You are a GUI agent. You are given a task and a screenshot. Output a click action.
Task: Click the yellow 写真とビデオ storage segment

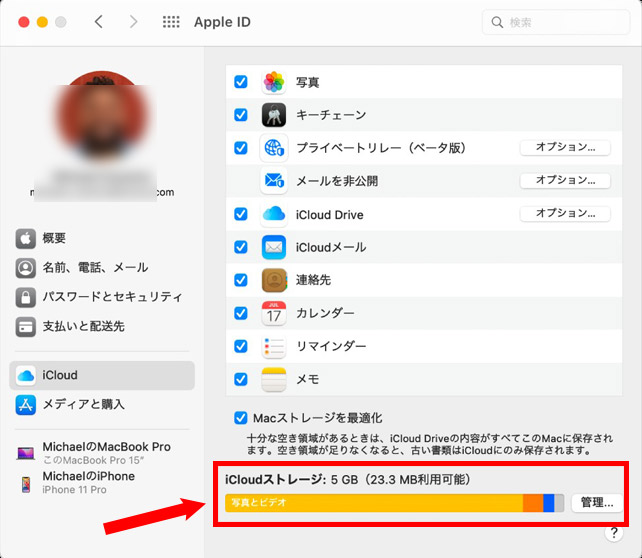click(x=374, y=503)
